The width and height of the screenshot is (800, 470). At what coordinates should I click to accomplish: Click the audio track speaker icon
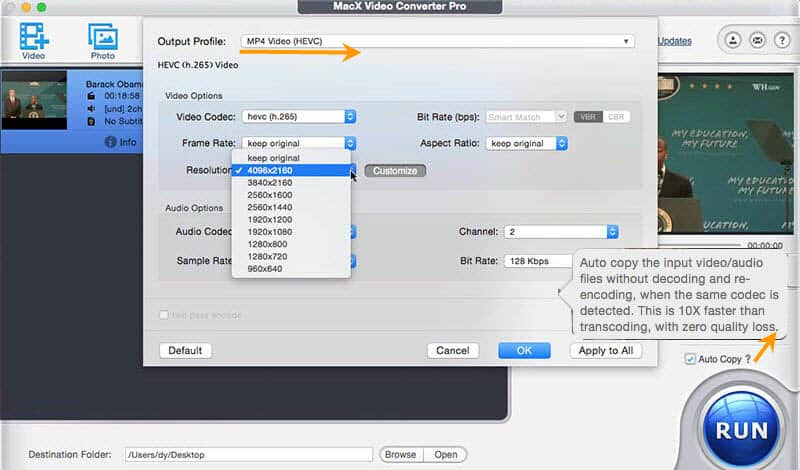[x=91, y=109]
